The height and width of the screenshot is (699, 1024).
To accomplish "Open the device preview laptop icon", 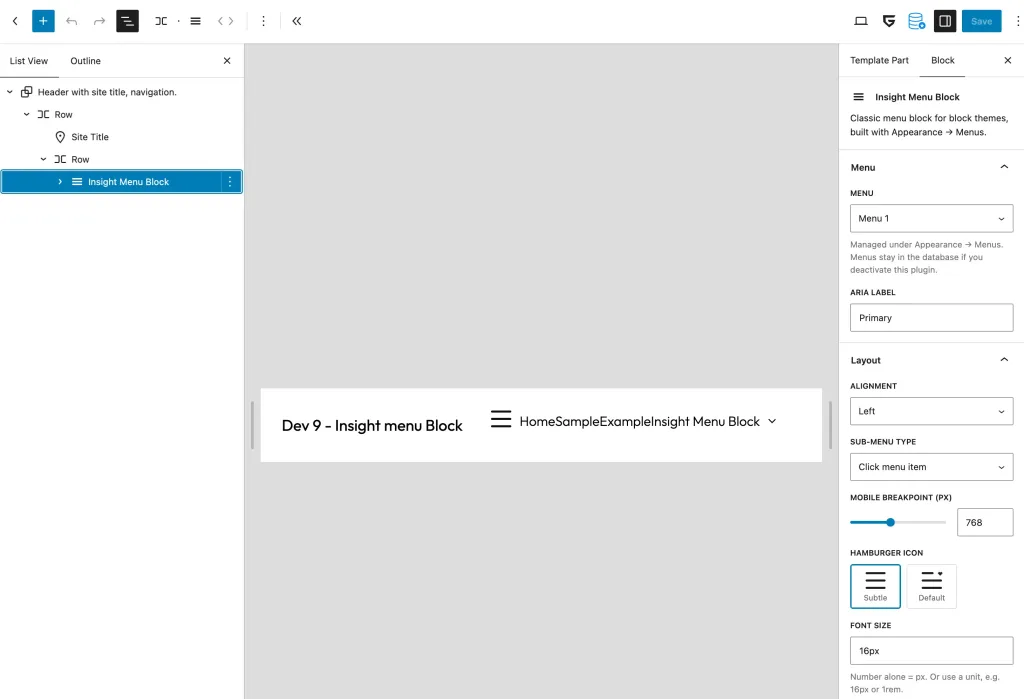I will pyautogui.click(x=861, y=21).
